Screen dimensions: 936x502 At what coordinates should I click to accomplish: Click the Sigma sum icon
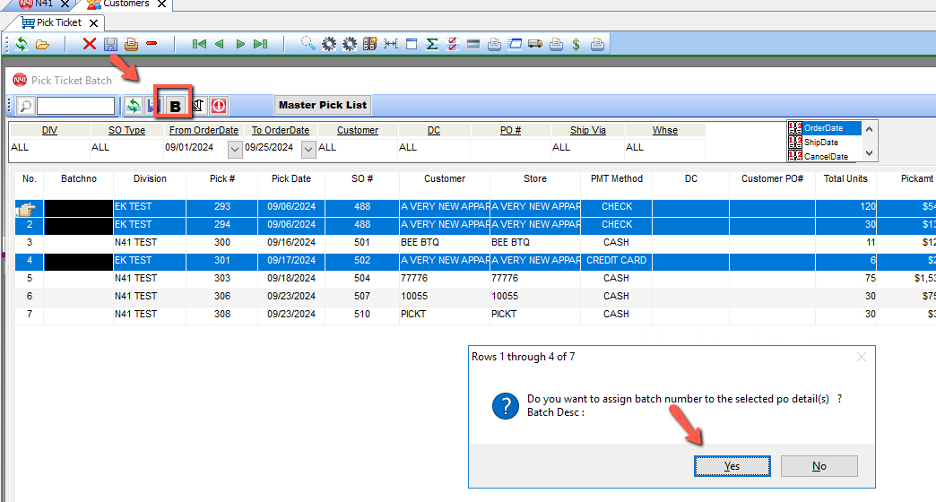pyautogui.click(x=432, y=44)
